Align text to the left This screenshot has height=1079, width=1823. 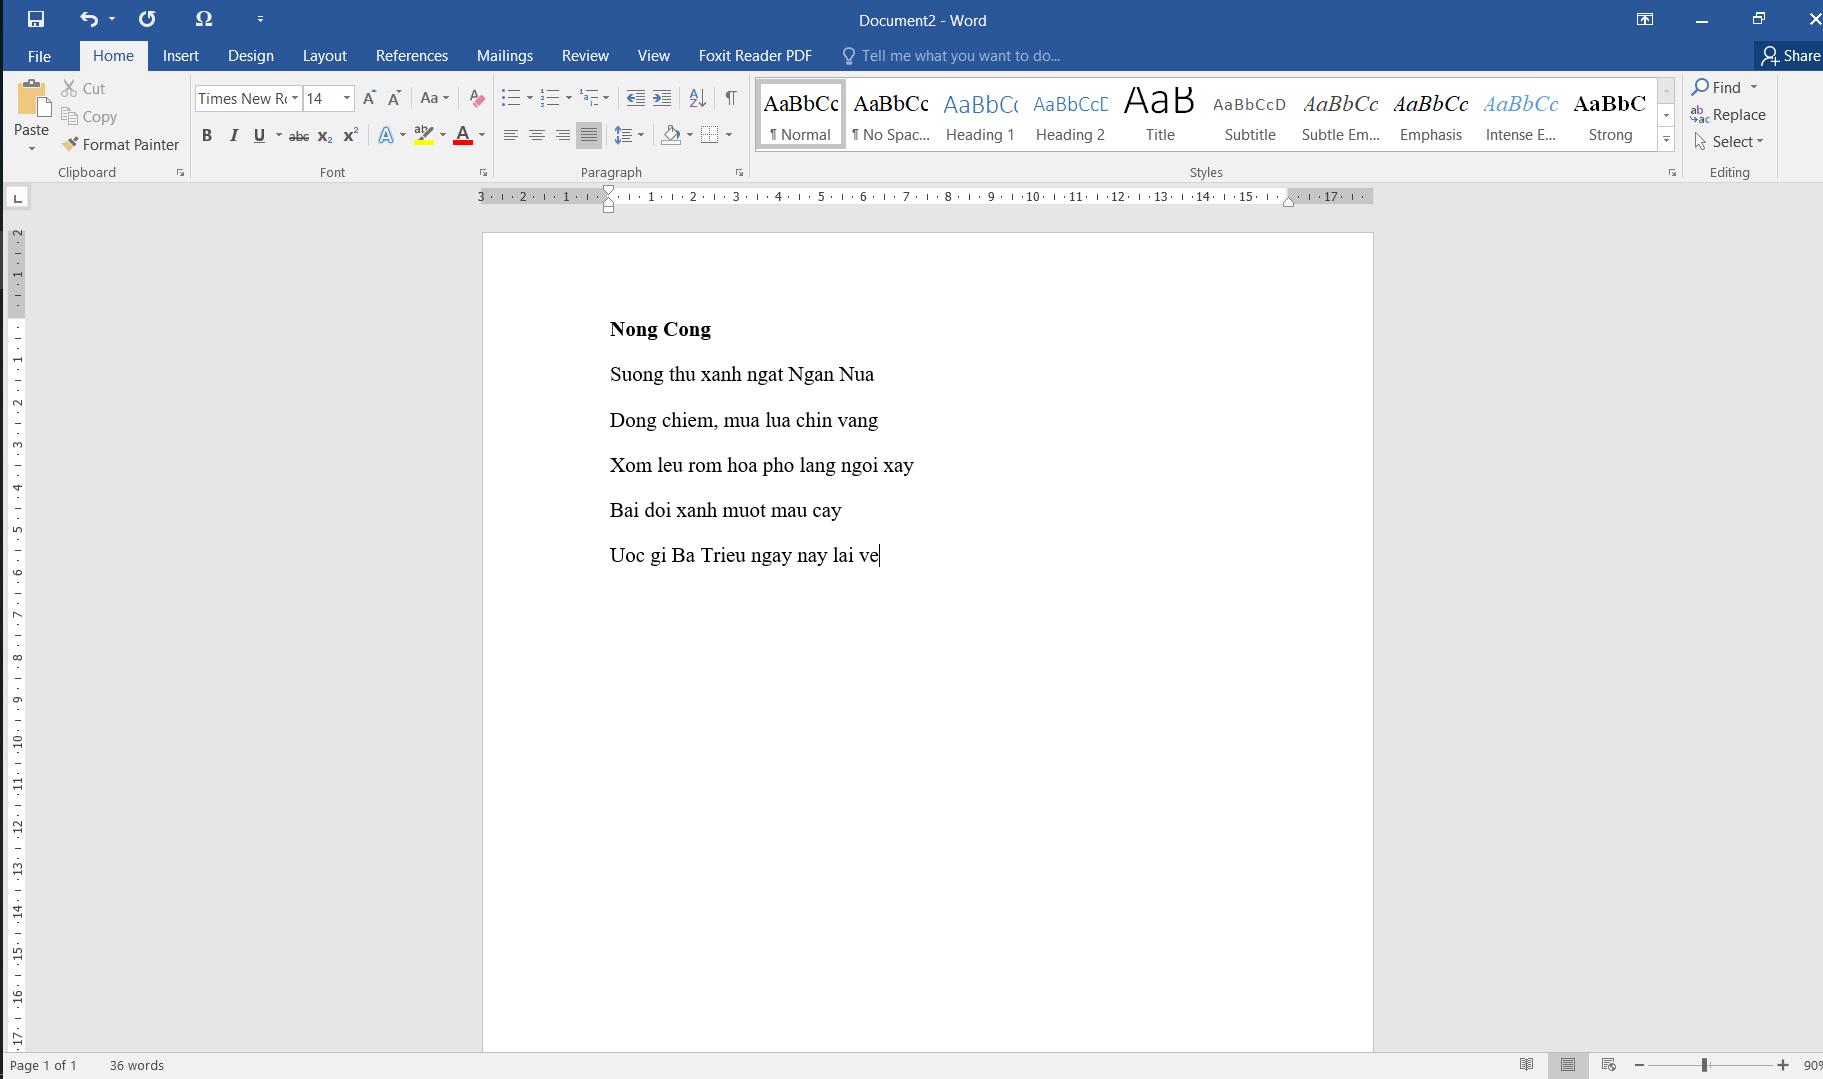[x=511, y=136]
